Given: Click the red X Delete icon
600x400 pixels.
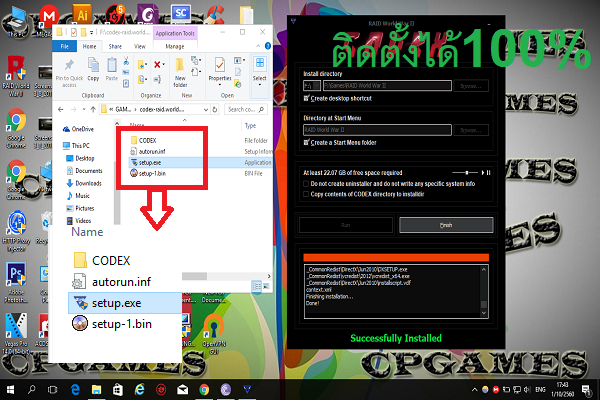Looking at the screenshot, I should (x=157, y=65).
